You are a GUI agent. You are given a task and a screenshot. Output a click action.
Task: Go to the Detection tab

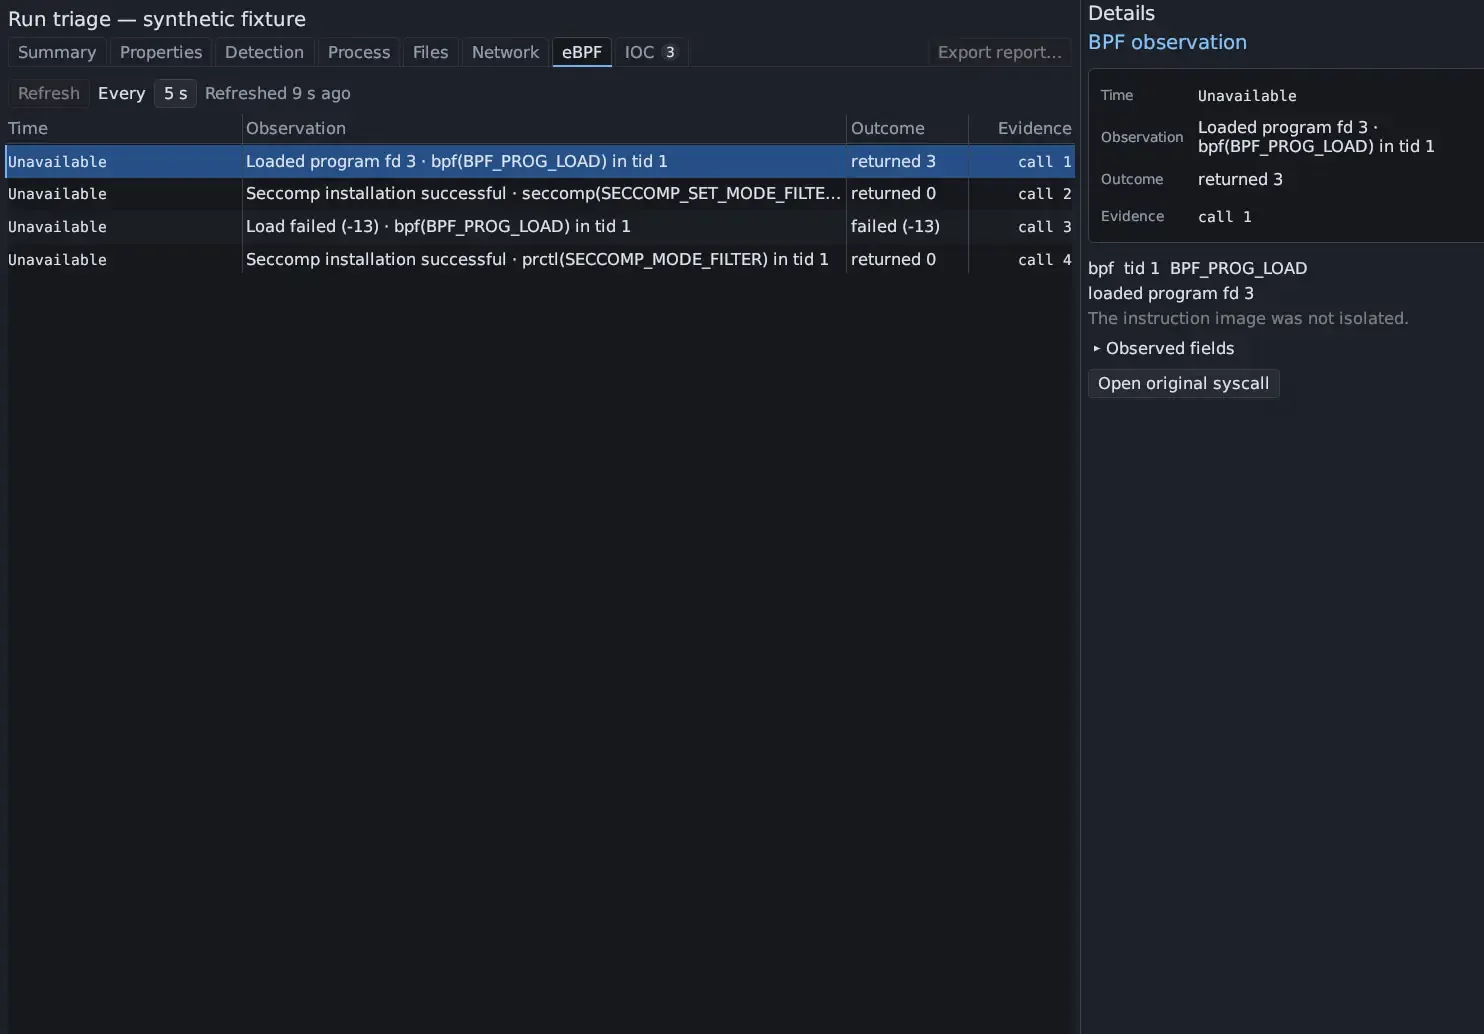pyautogui.click(x=264, y=52)
